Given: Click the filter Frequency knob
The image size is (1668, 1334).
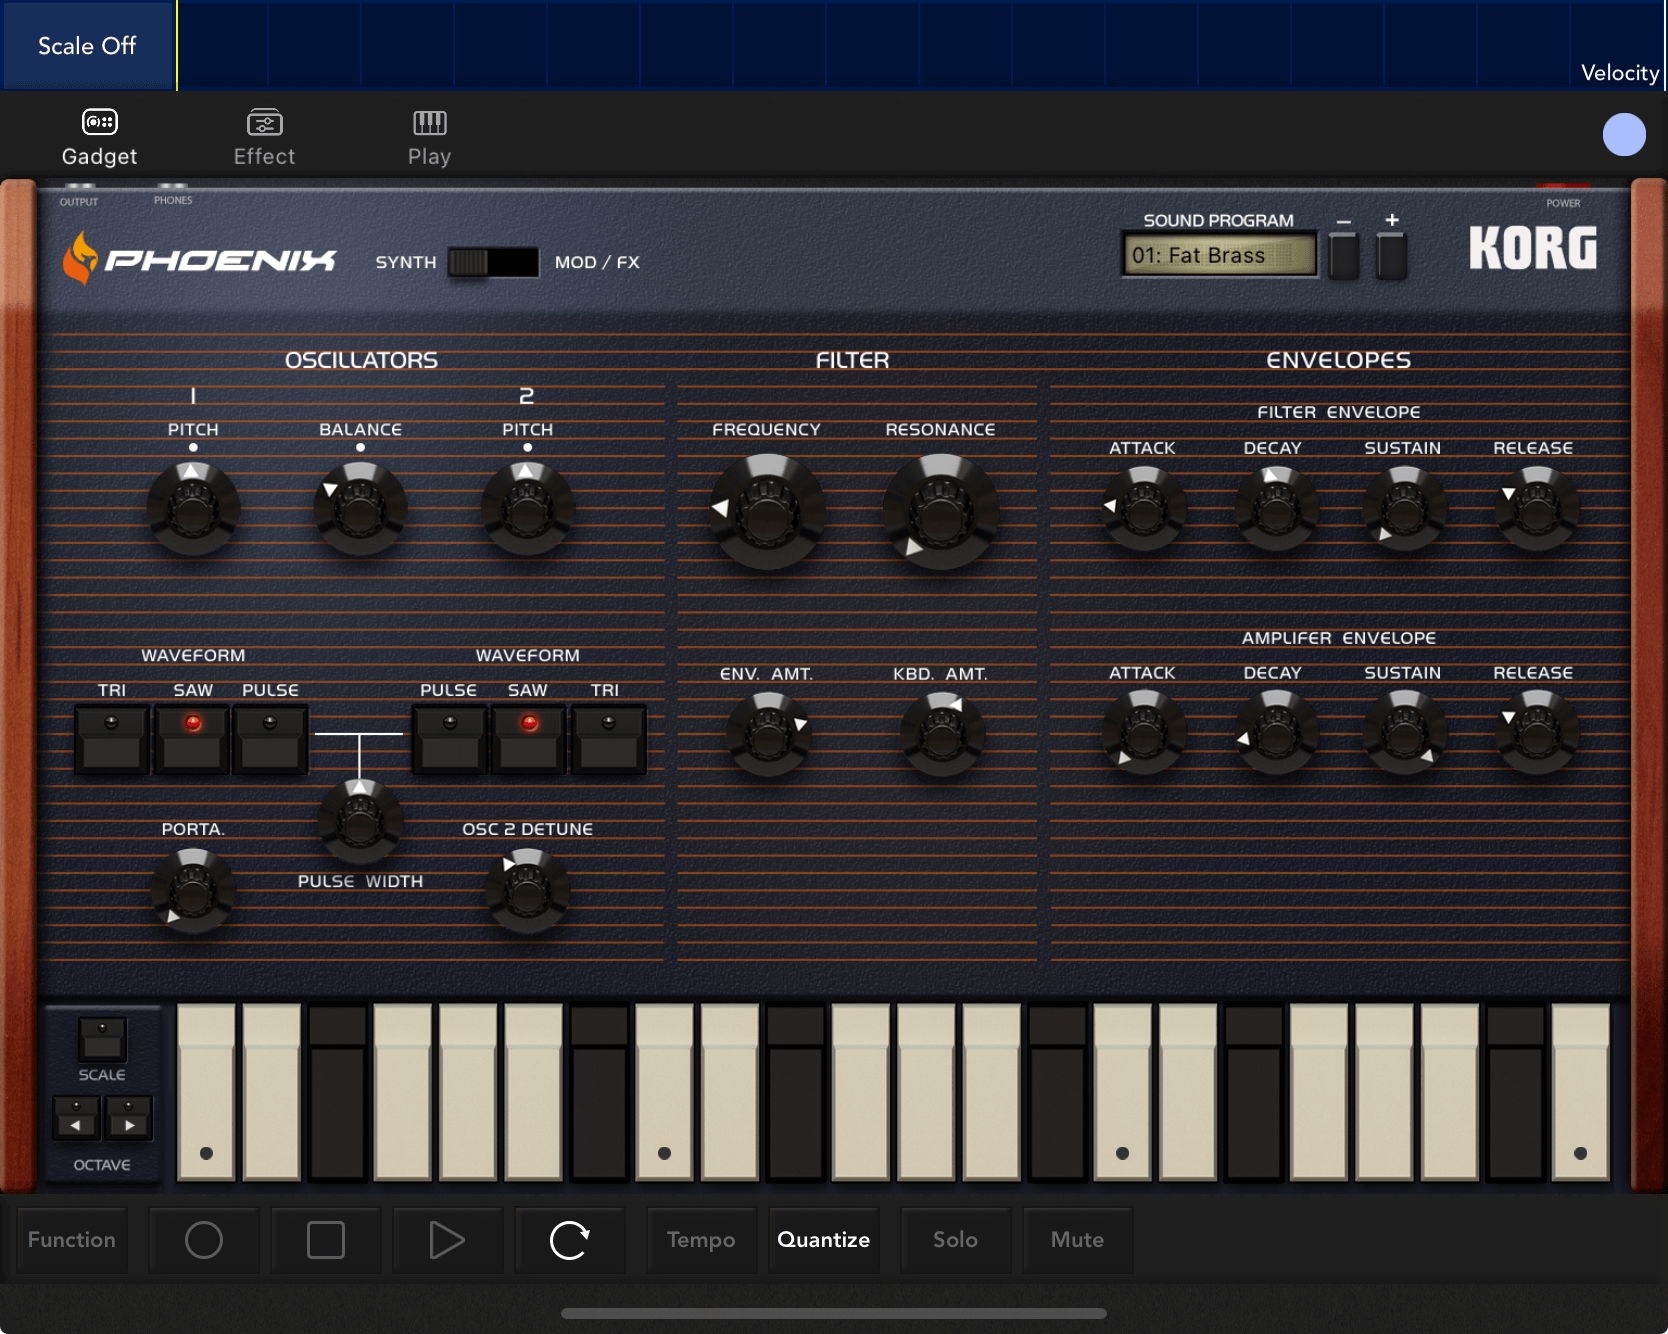Looking at the screenshot, I should (767, 511).
